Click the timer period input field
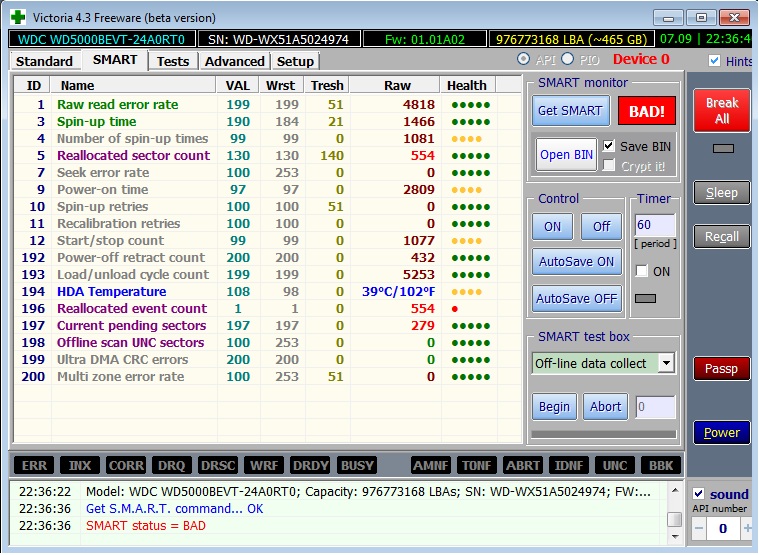759x555 pixels. 655,226
